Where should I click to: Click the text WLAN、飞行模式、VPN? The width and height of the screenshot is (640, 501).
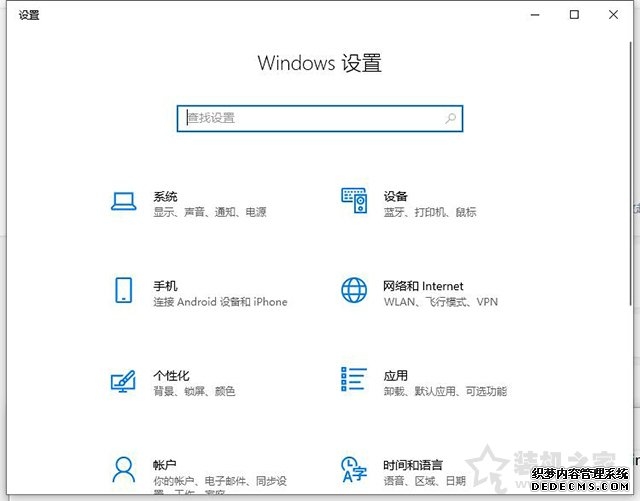[441, 302]
